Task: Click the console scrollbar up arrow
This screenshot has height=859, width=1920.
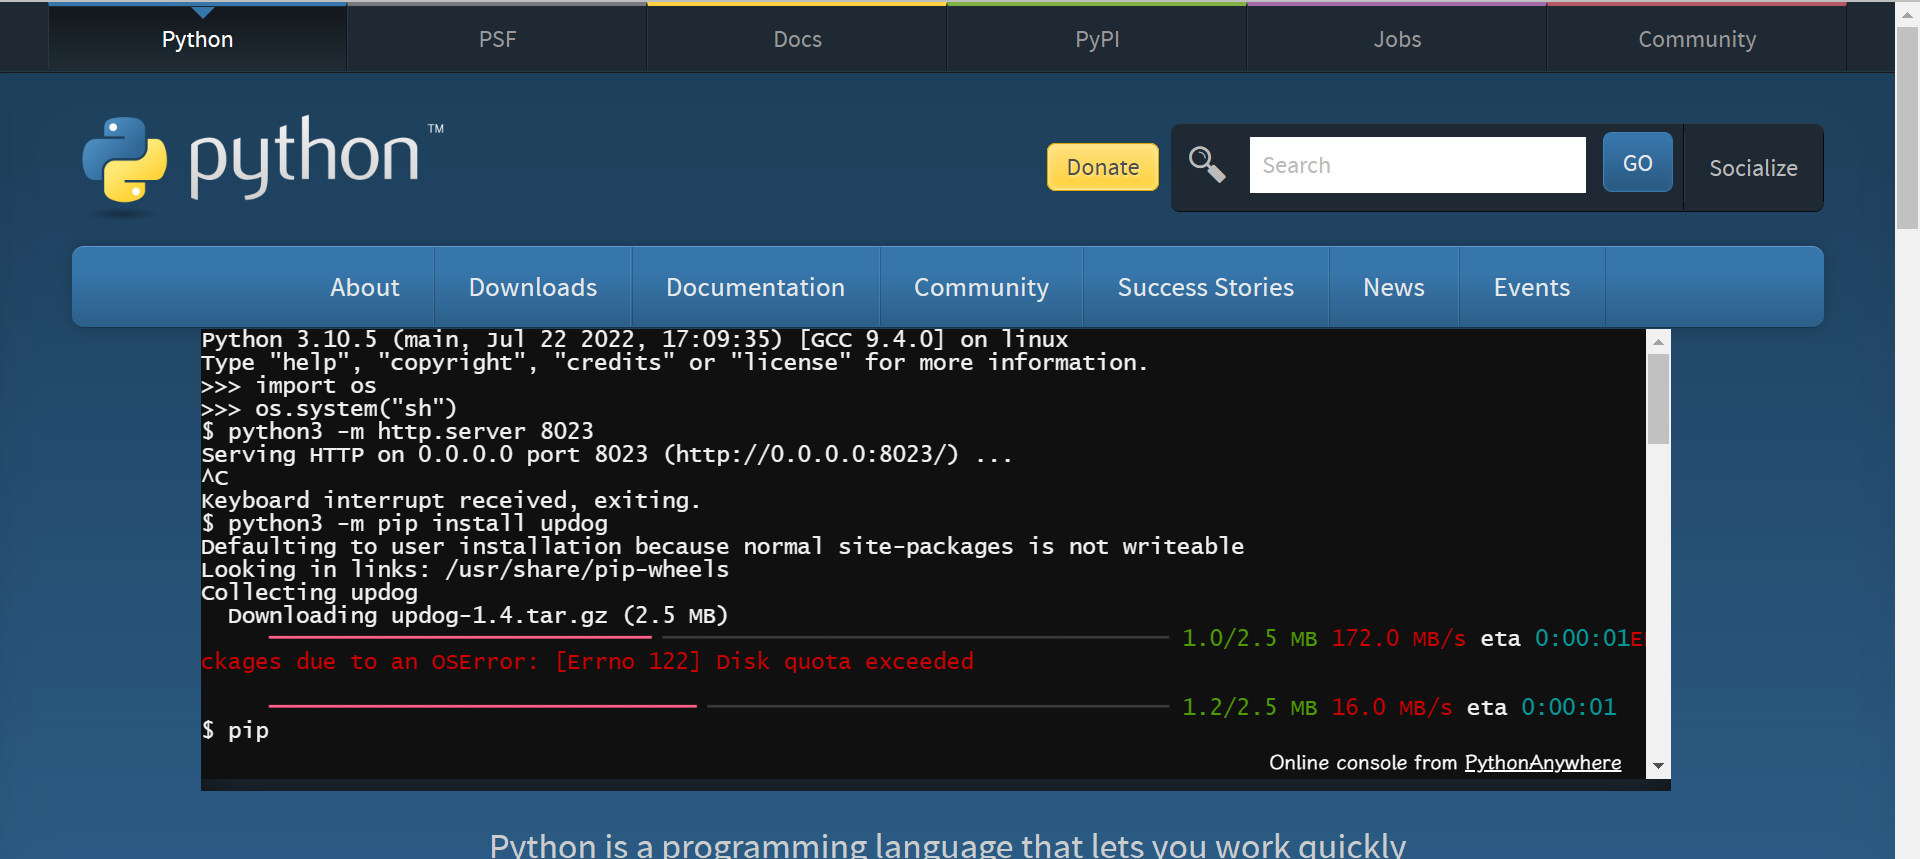Action: click(x=1659, y=342)
